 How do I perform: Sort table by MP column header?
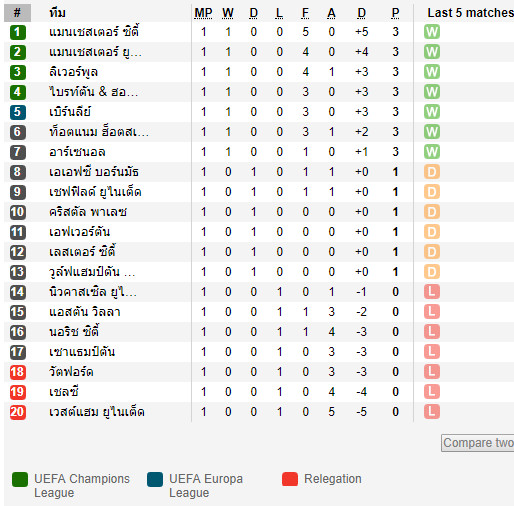[203, 13]
